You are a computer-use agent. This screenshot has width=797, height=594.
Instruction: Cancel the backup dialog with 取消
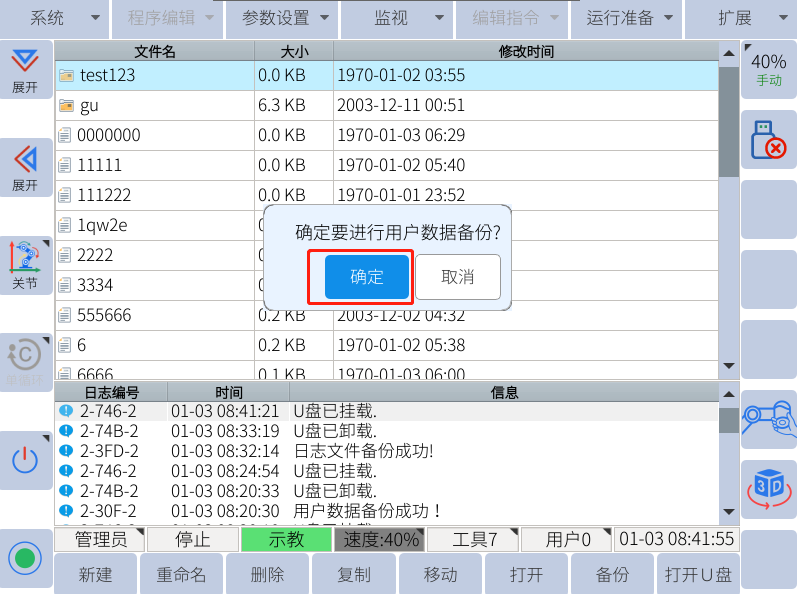point(458,277)
